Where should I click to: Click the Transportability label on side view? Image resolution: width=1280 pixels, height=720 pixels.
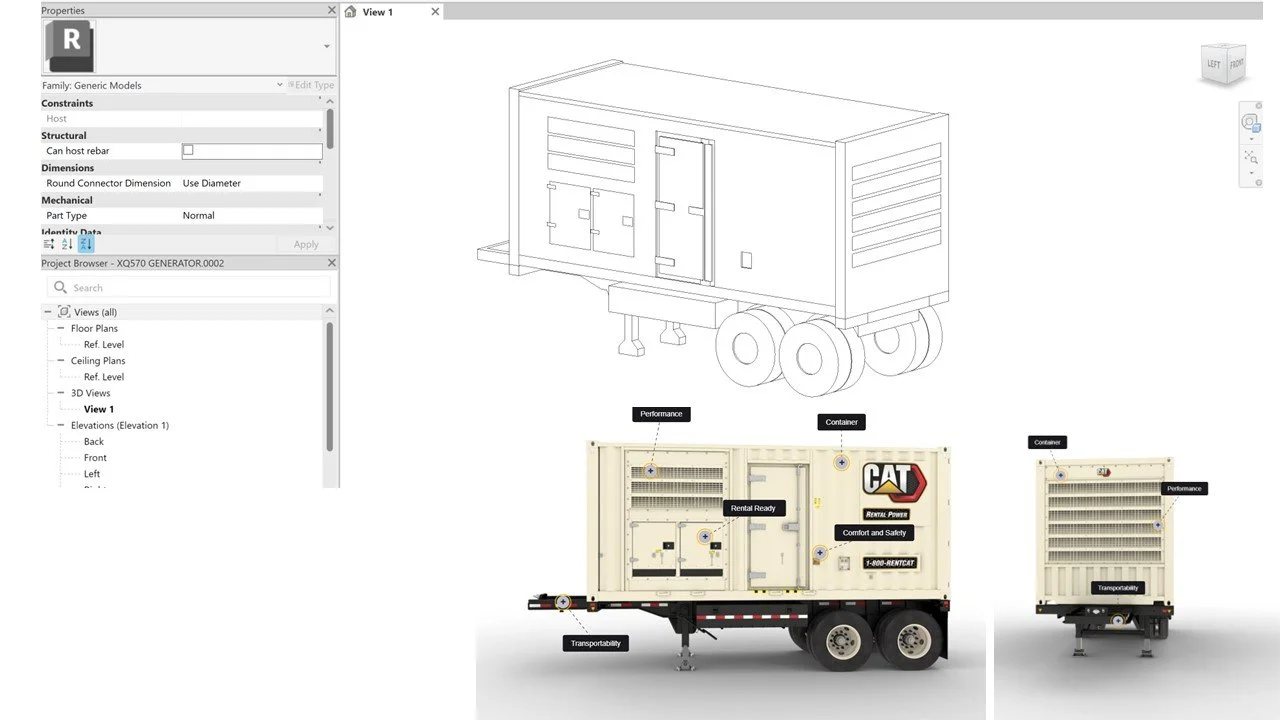click(596, 643)
